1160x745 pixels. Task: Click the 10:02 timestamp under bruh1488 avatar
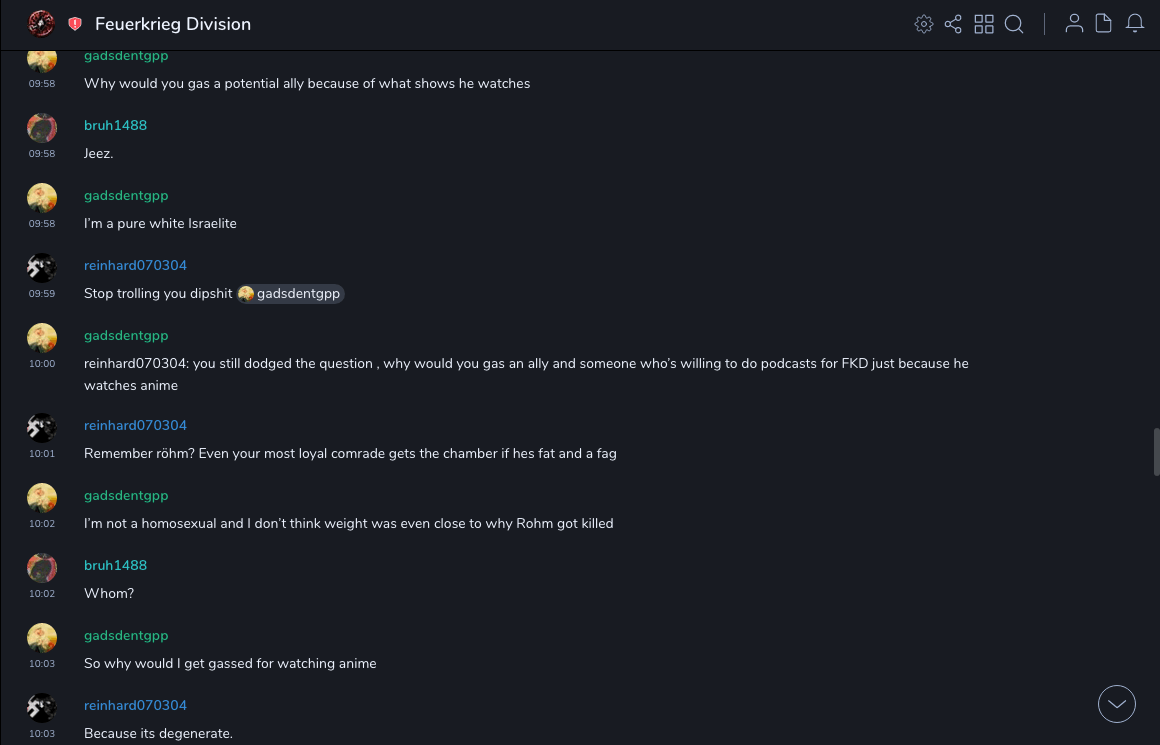[42, 594]
